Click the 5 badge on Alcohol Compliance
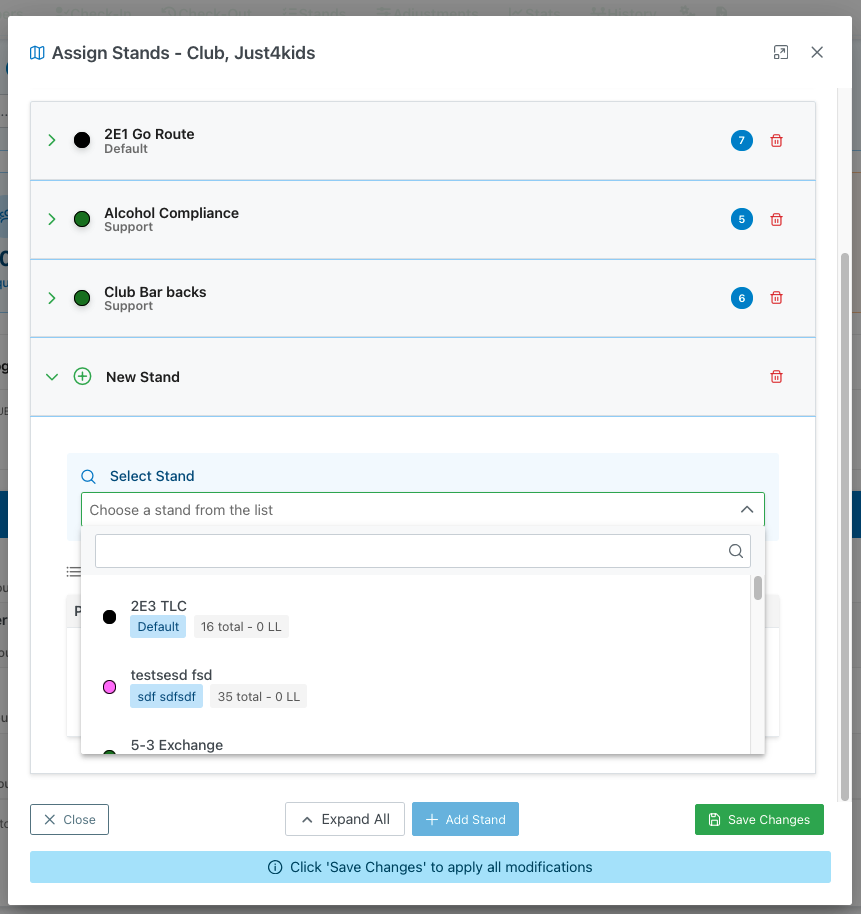The width and height of the screenshot is (861, 914). click(x=741, y=219)
